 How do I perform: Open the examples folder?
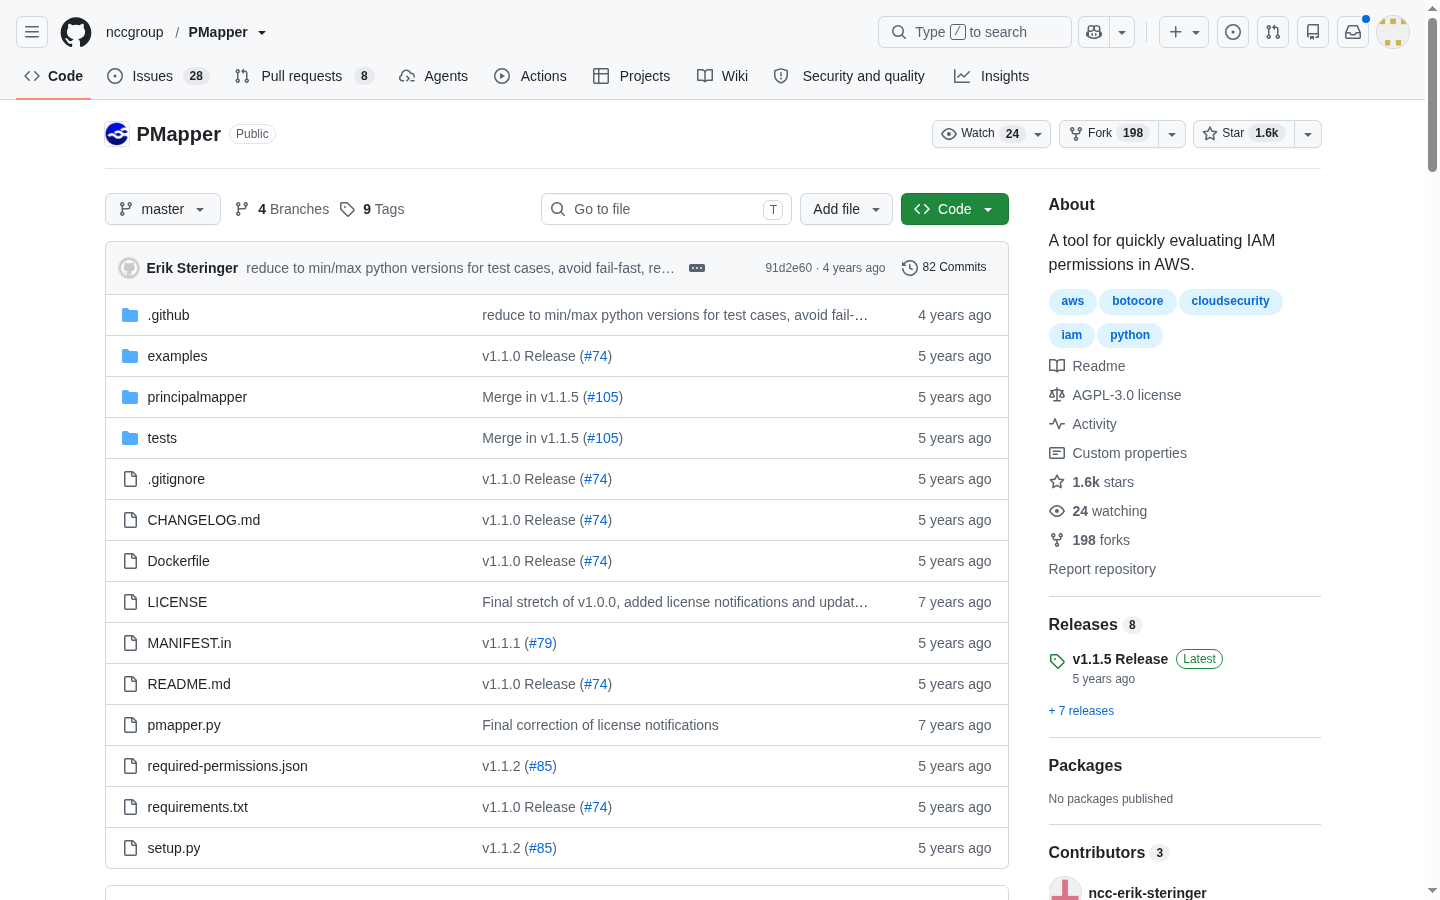177,356
